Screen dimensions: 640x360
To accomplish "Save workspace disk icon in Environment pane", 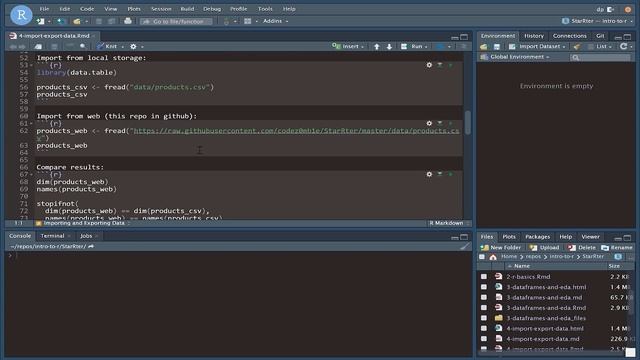I will click(497, 47).
